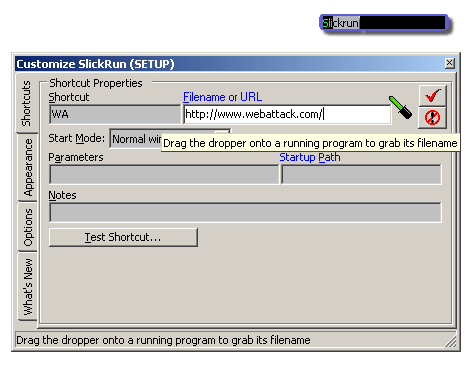Click the Notes label

click(x=62, y=195)
